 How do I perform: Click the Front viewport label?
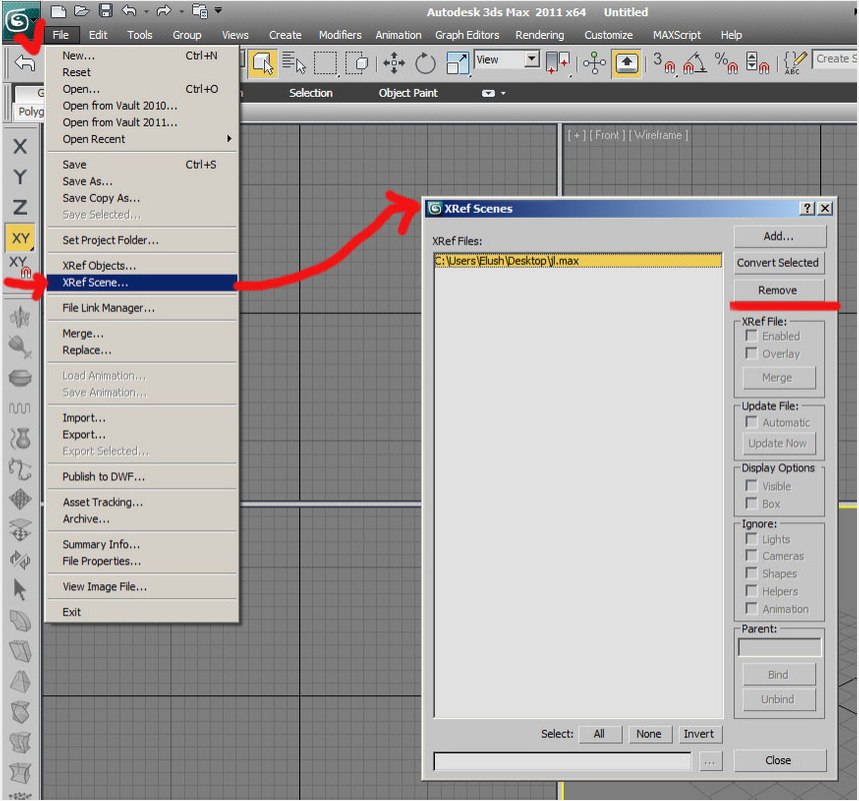pos(607,135)
